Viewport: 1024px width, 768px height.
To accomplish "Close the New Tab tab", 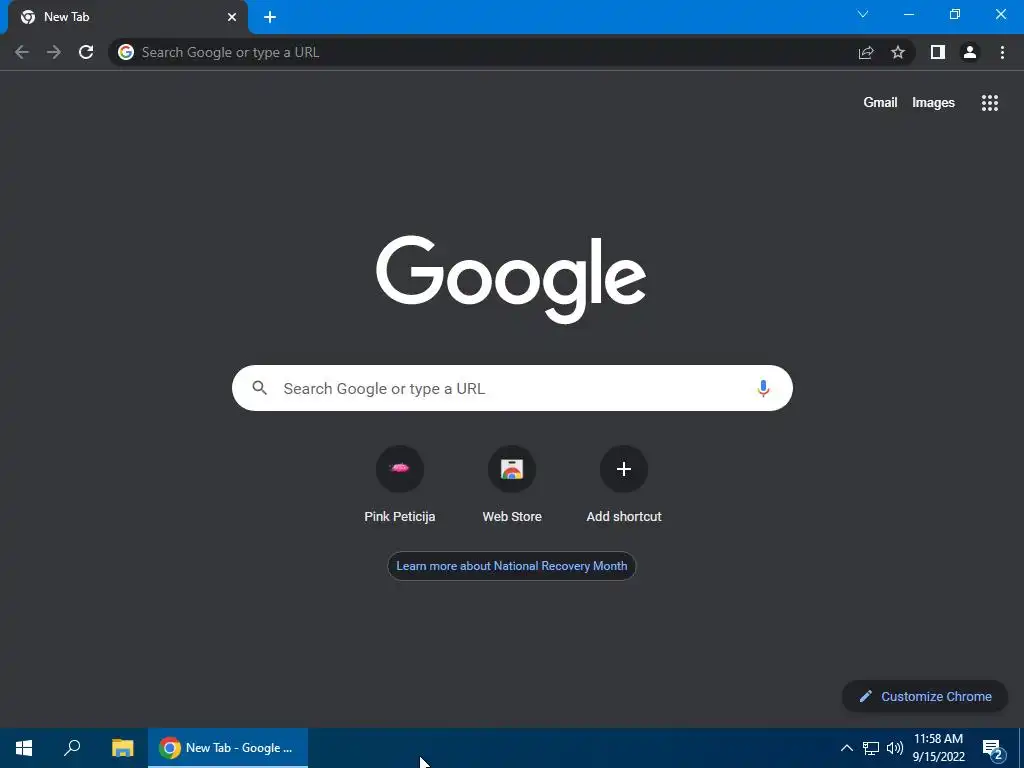I will click(x=232, y=17).
